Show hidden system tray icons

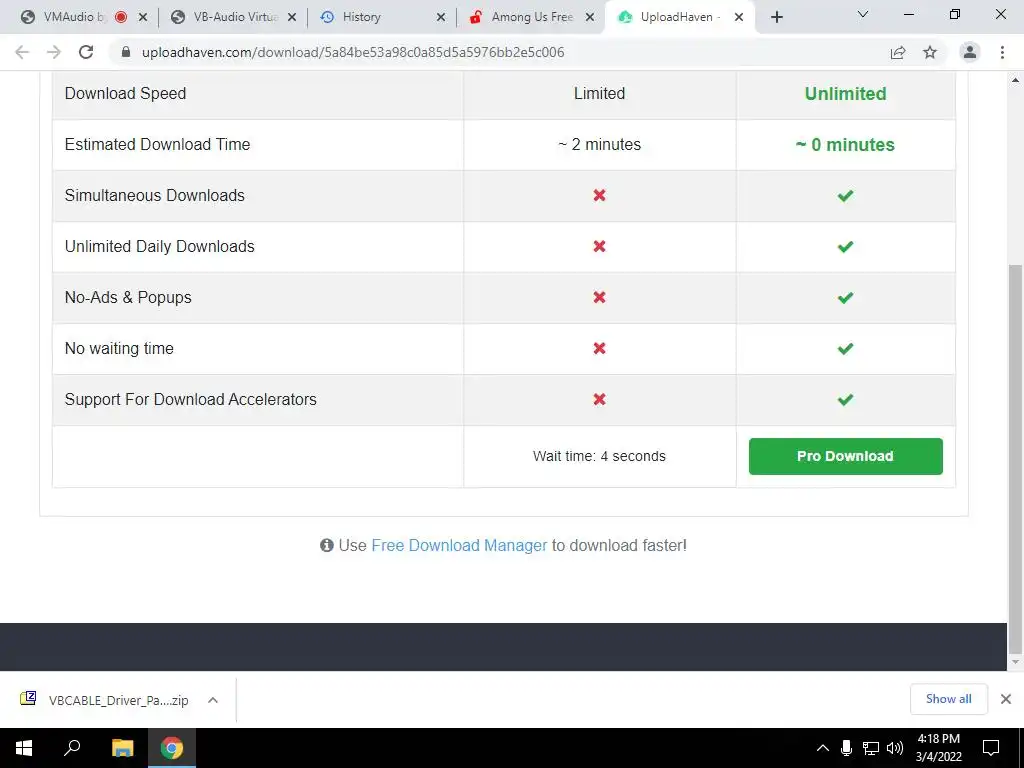[823, 748]
